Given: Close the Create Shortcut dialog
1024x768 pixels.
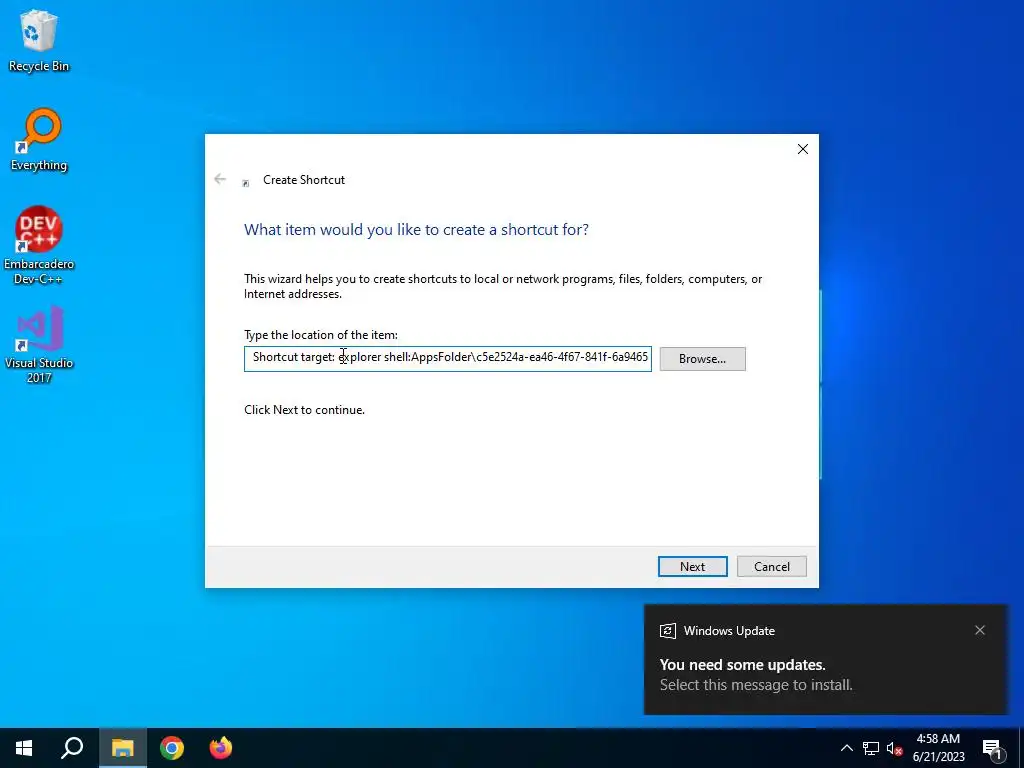Looking at the screenshot, I should [x=803, y=149].
